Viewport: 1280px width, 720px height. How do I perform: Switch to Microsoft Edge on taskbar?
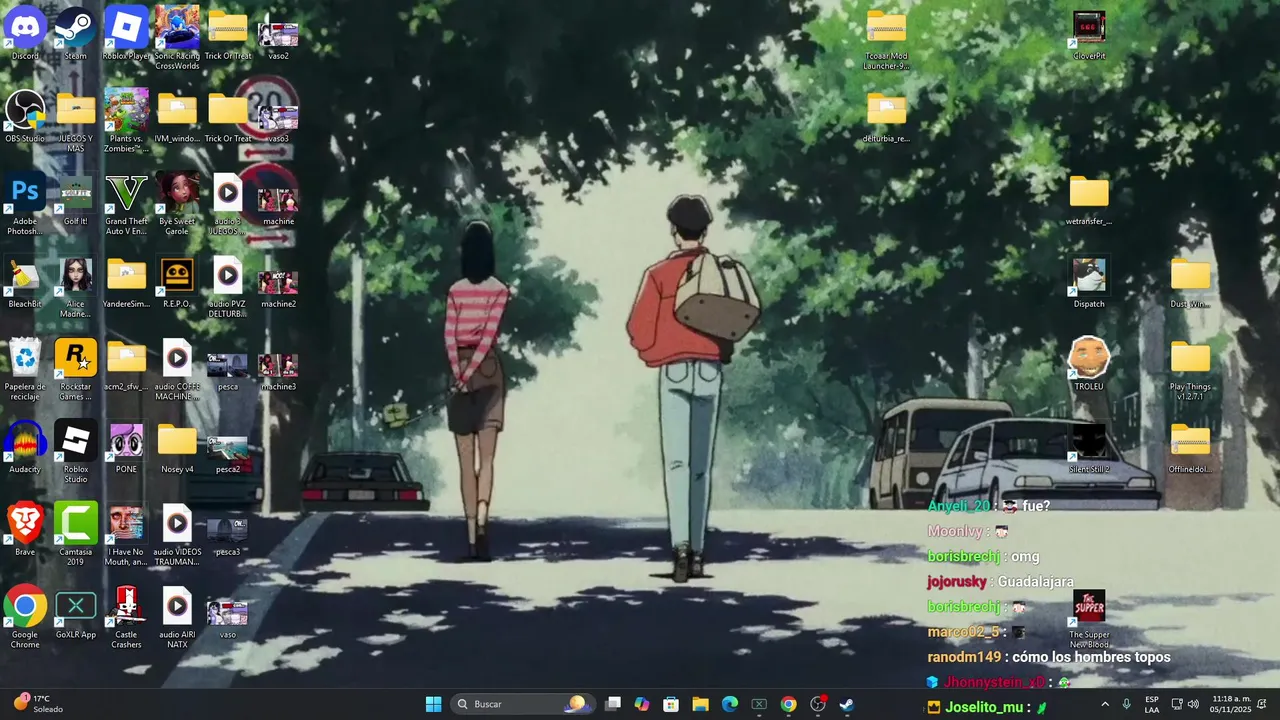729,704
